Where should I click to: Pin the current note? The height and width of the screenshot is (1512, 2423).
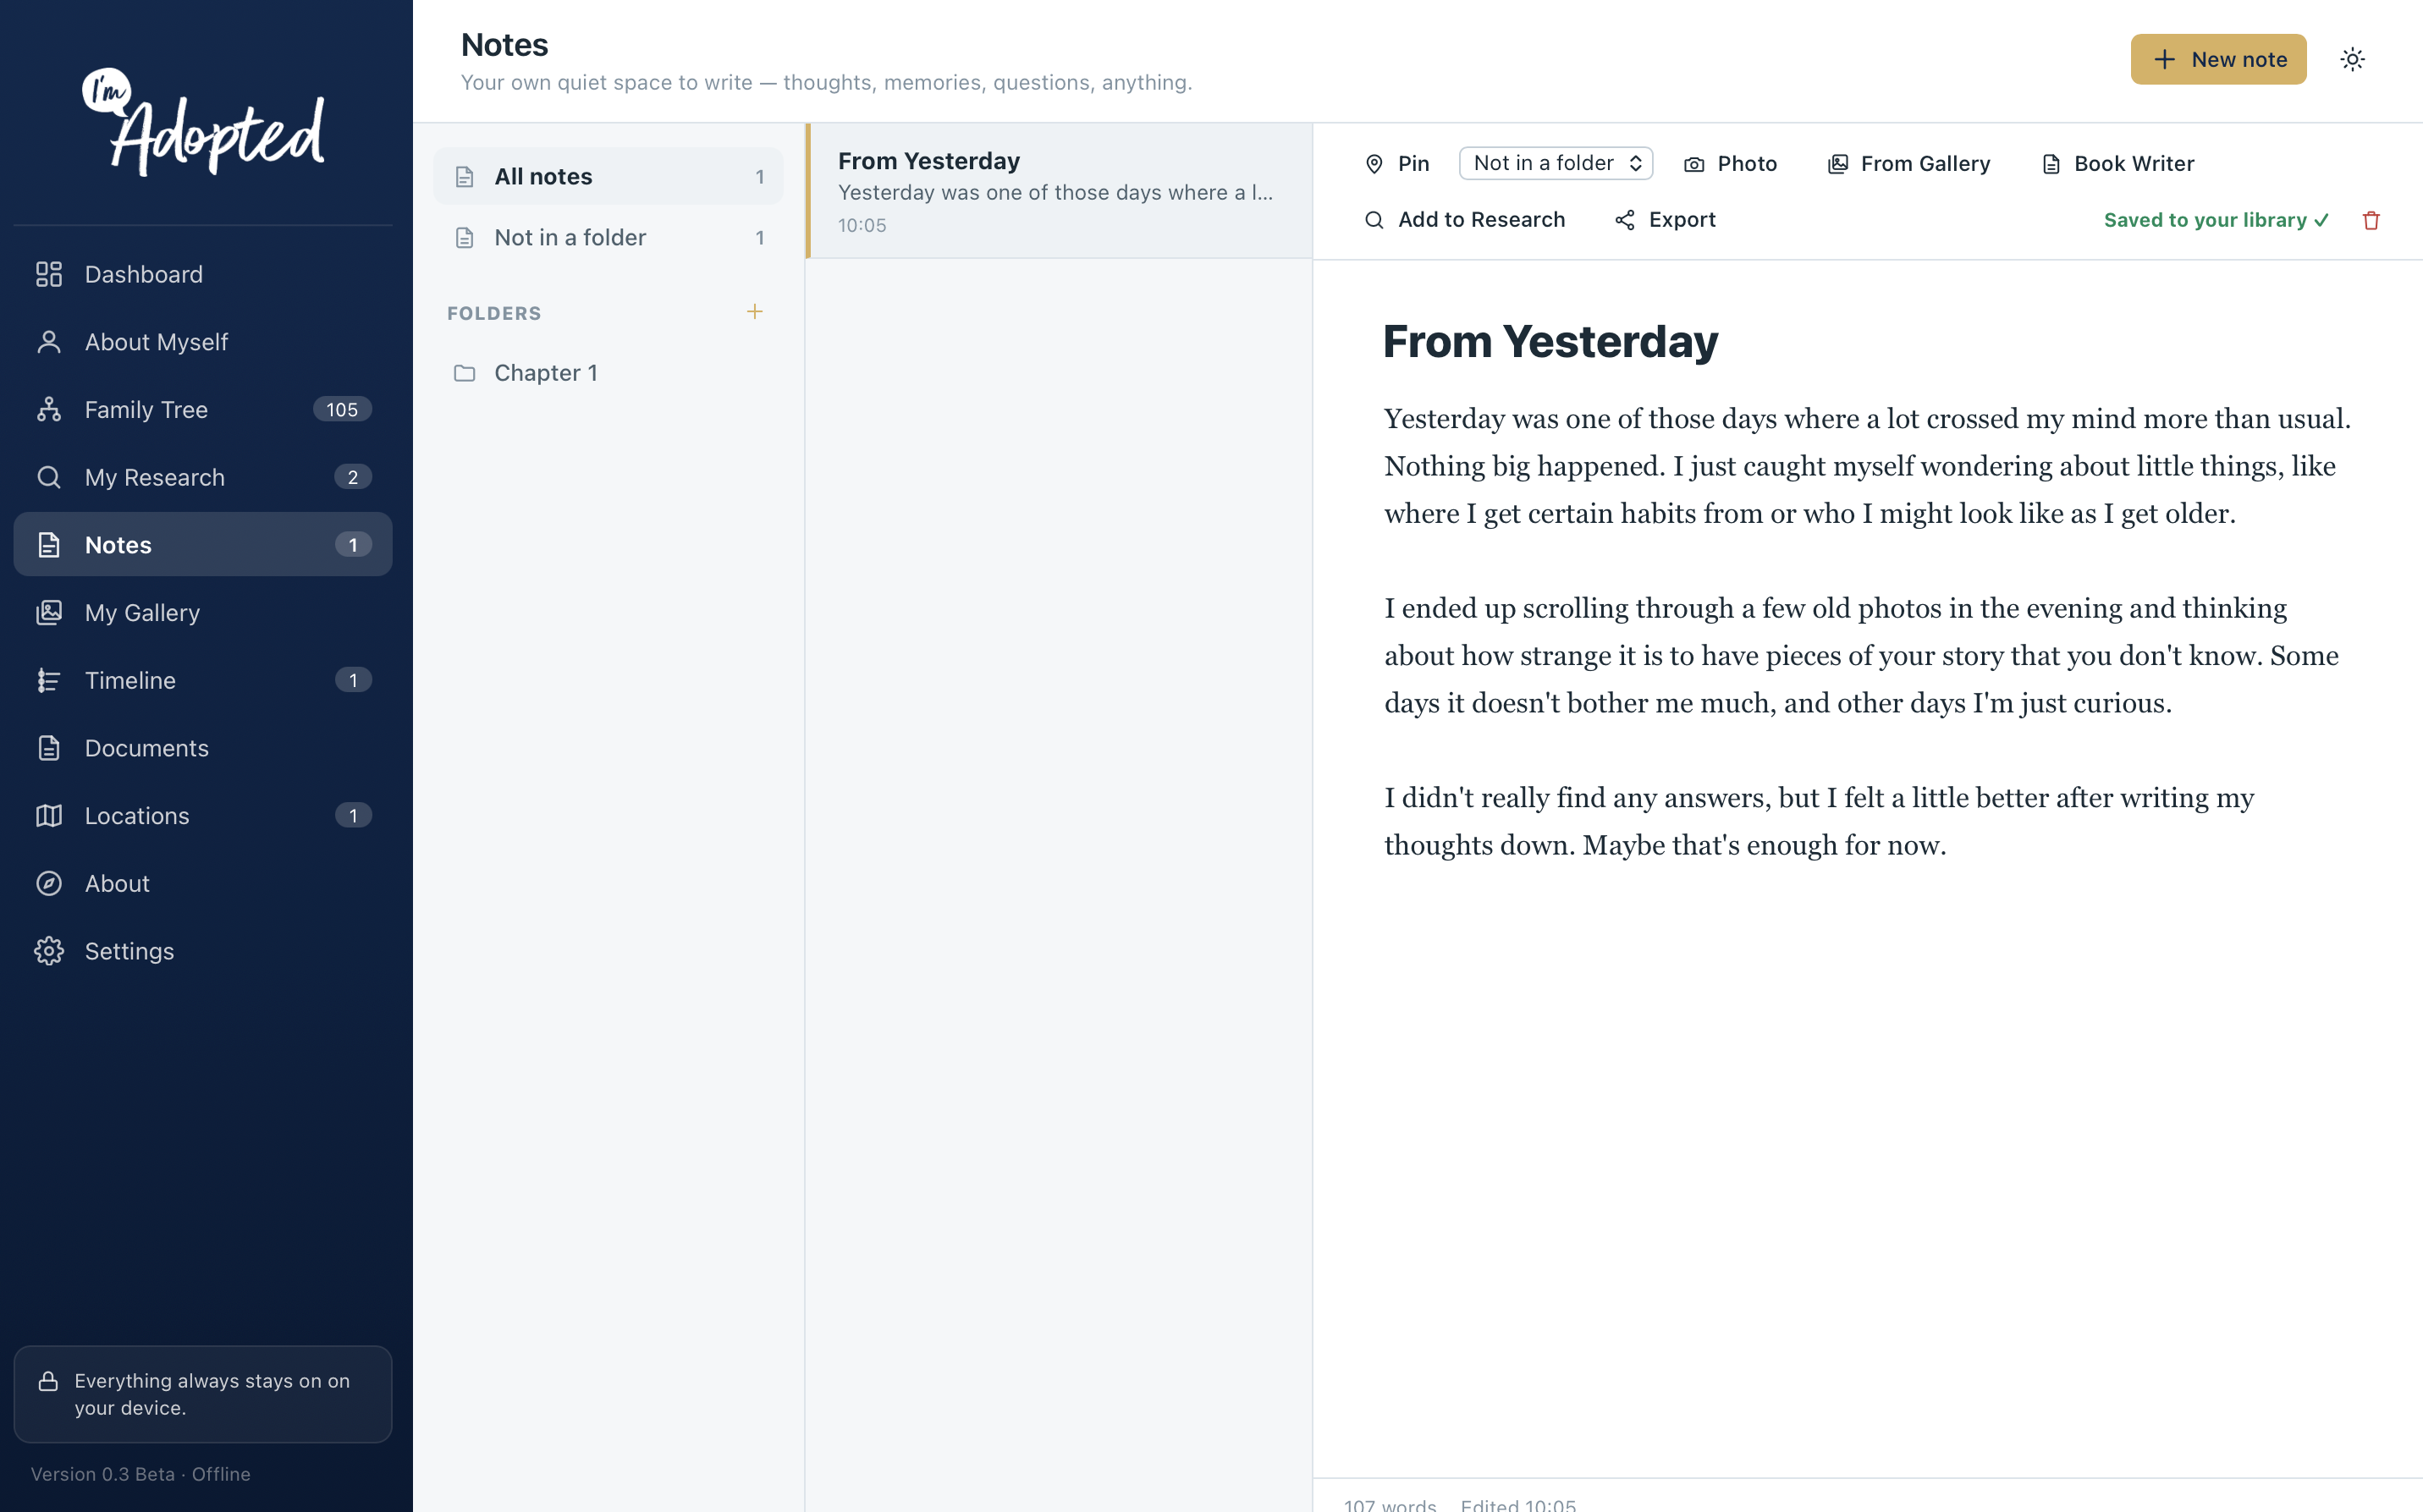1397,163
